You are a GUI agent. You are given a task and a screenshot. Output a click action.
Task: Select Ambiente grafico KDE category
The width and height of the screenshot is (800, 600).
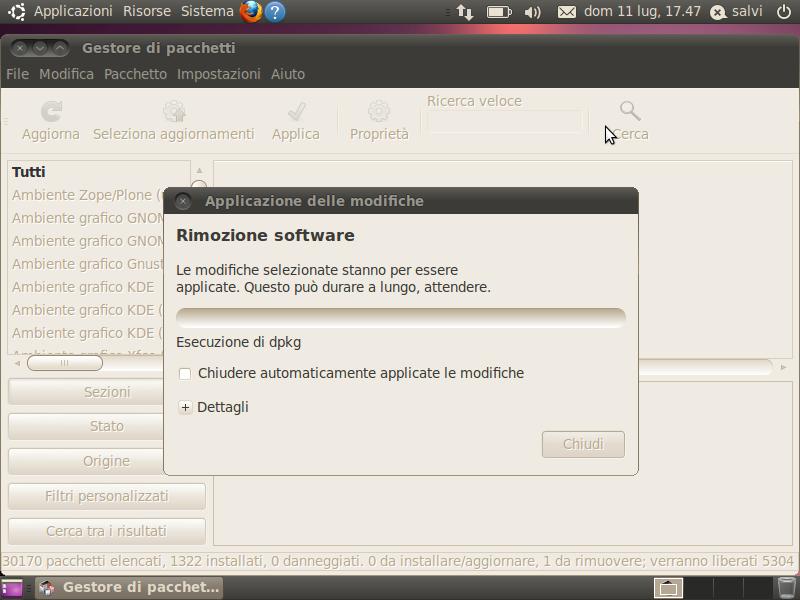83,287
